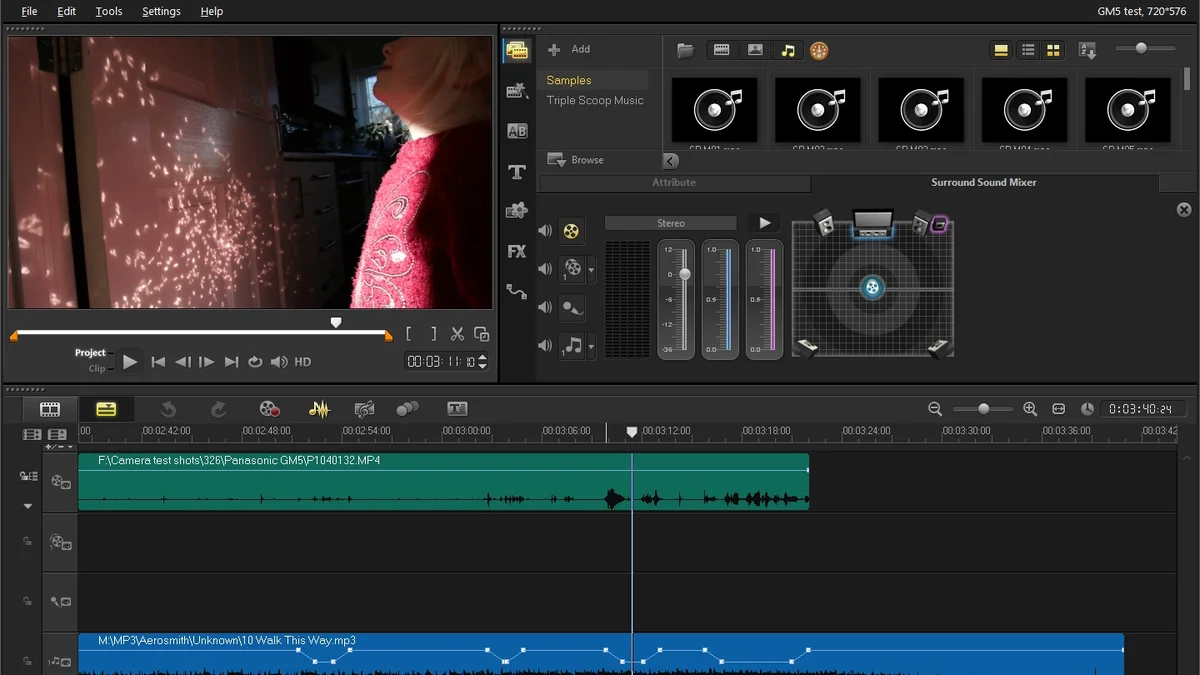Viewport: 1200px width, 675px height.
Task: Click the project duration clock icon
Action: pyautogui.click(x=1088, y=409)
